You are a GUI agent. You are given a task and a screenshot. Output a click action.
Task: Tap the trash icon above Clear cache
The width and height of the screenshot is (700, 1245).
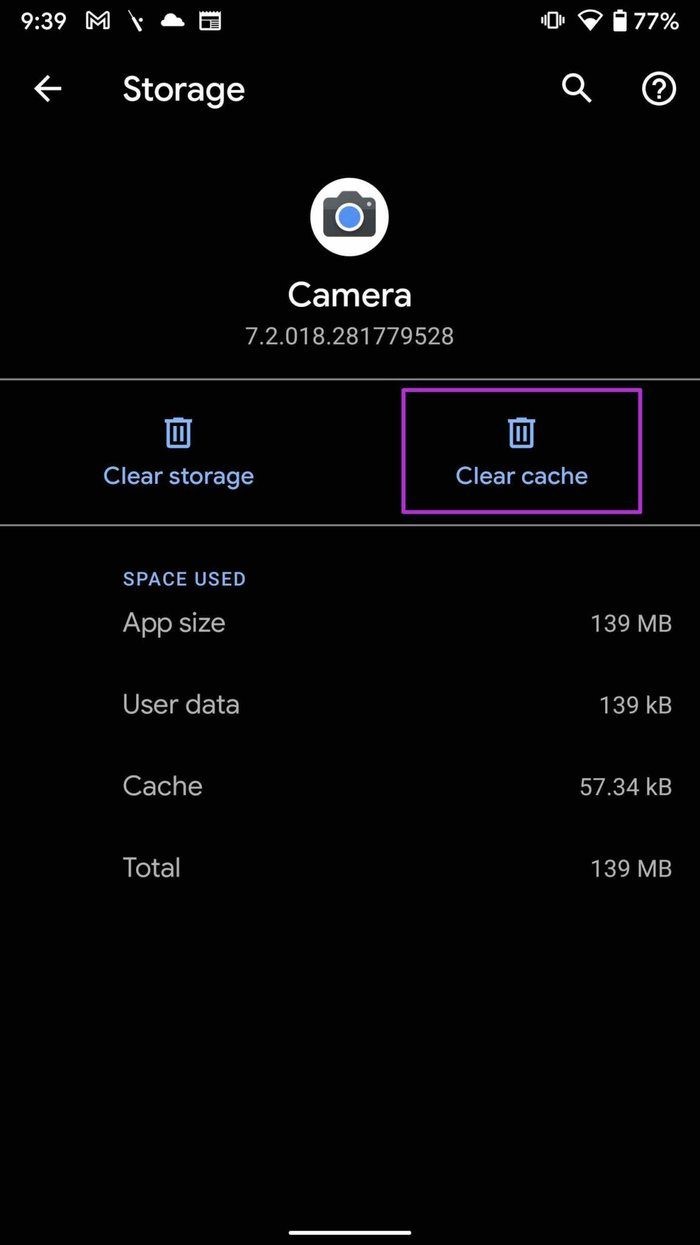pos(521,433)
